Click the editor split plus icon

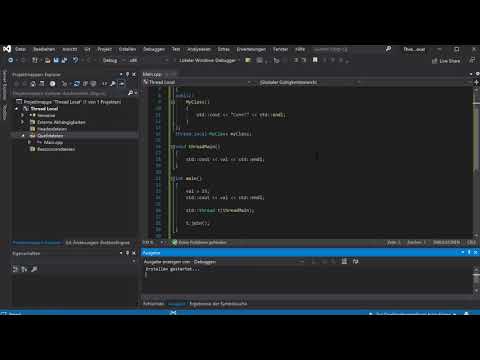point(476,82)
